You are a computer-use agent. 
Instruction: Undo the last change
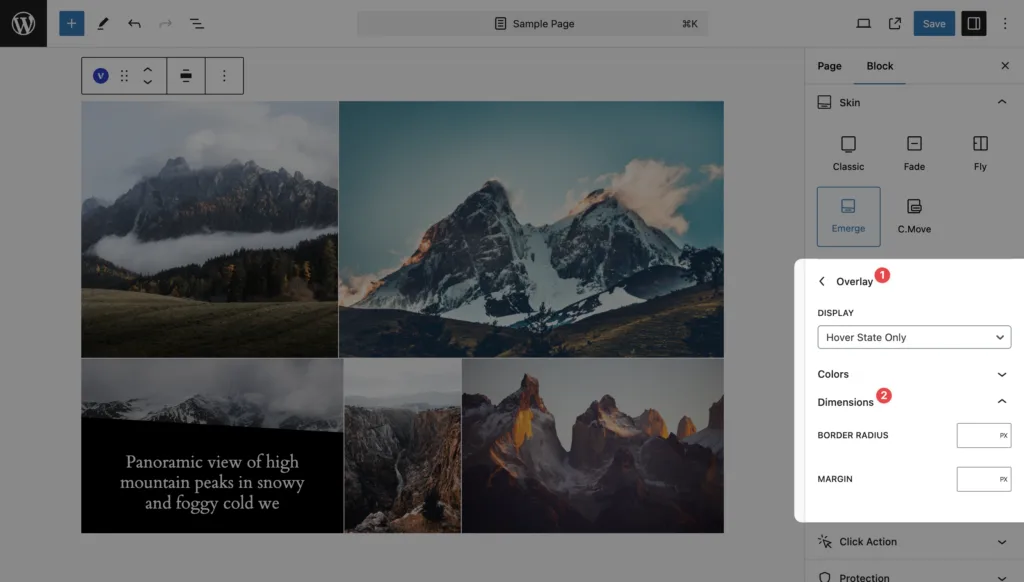click(x=134, y=24)
